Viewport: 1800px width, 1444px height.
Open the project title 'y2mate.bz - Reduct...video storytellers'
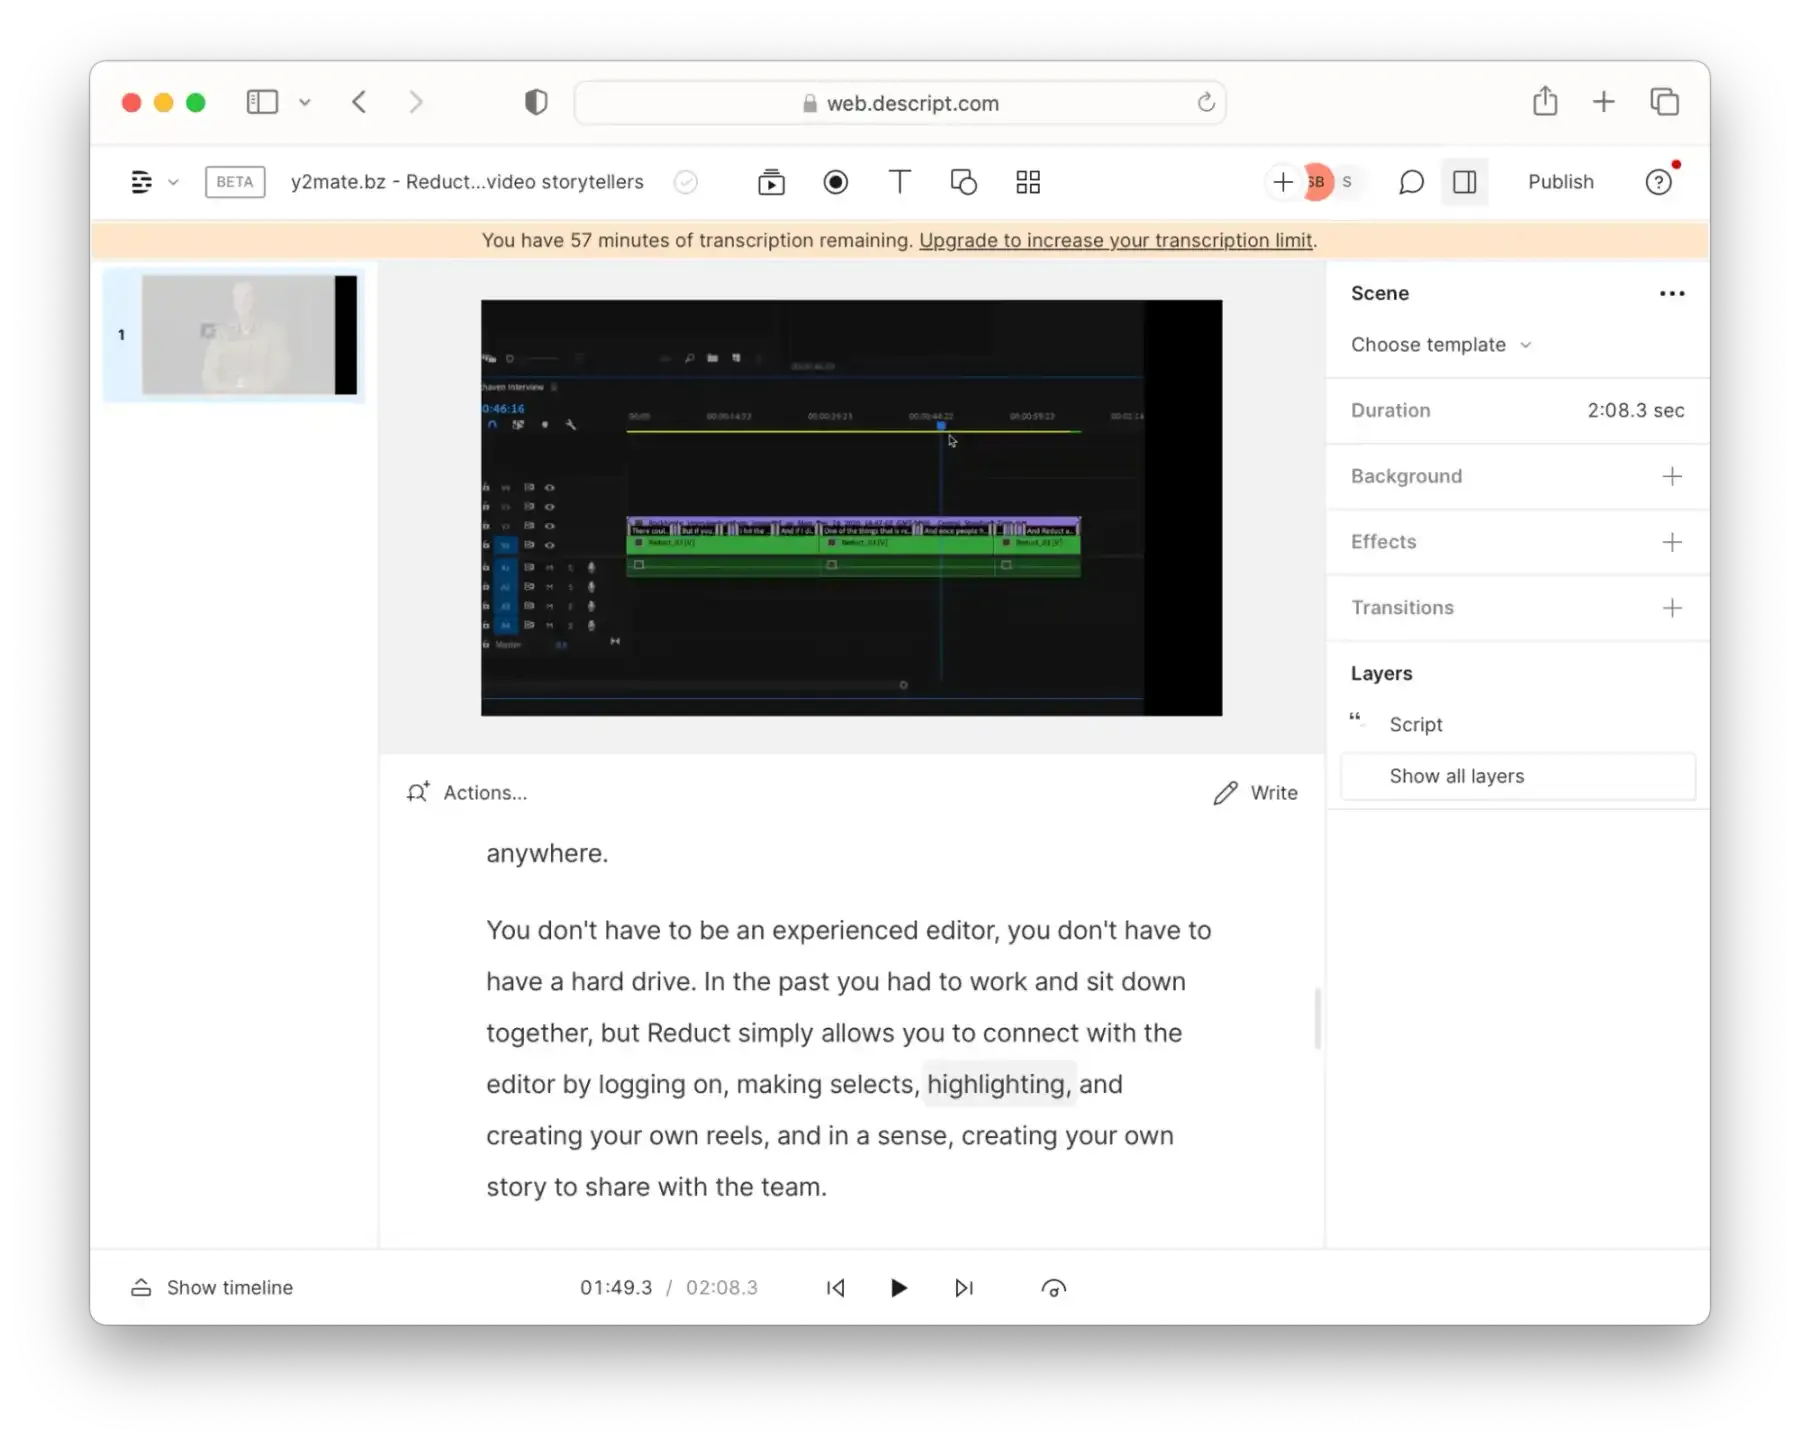point(467,182)
